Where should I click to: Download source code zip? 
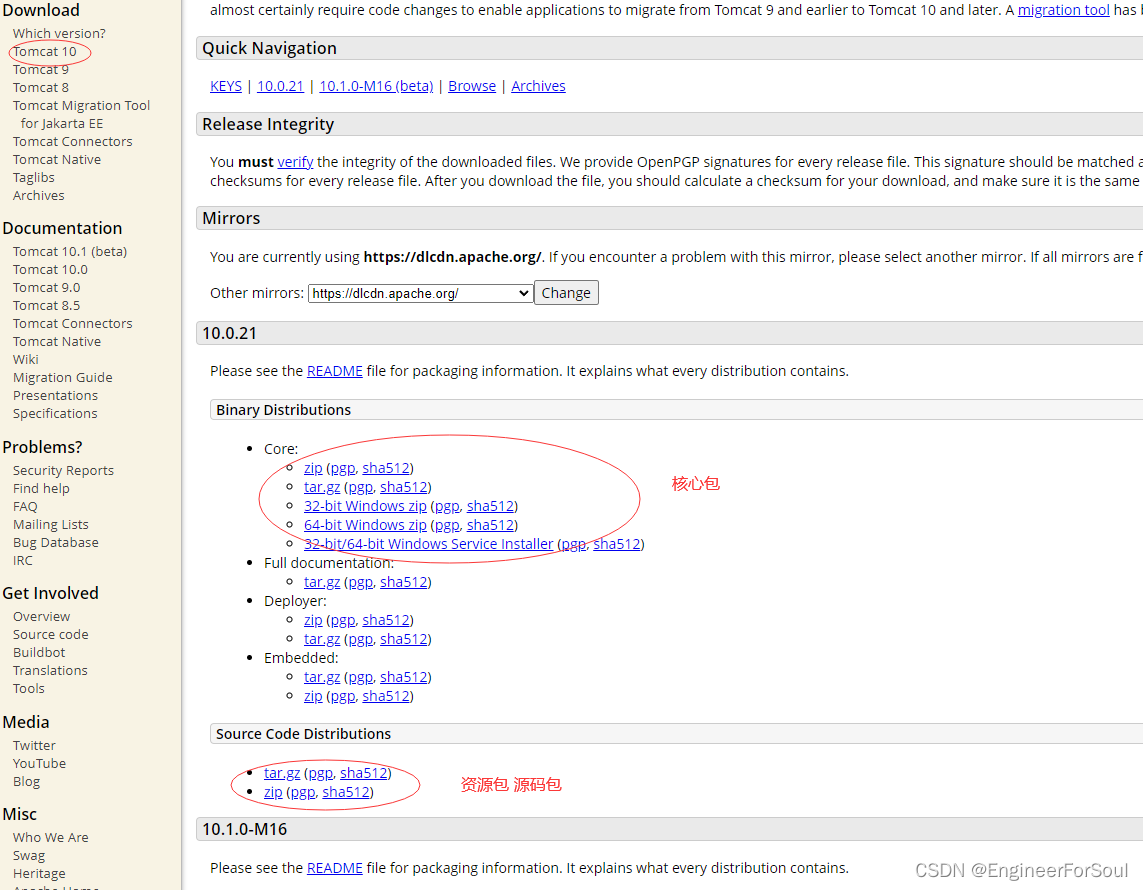(273, 792)
